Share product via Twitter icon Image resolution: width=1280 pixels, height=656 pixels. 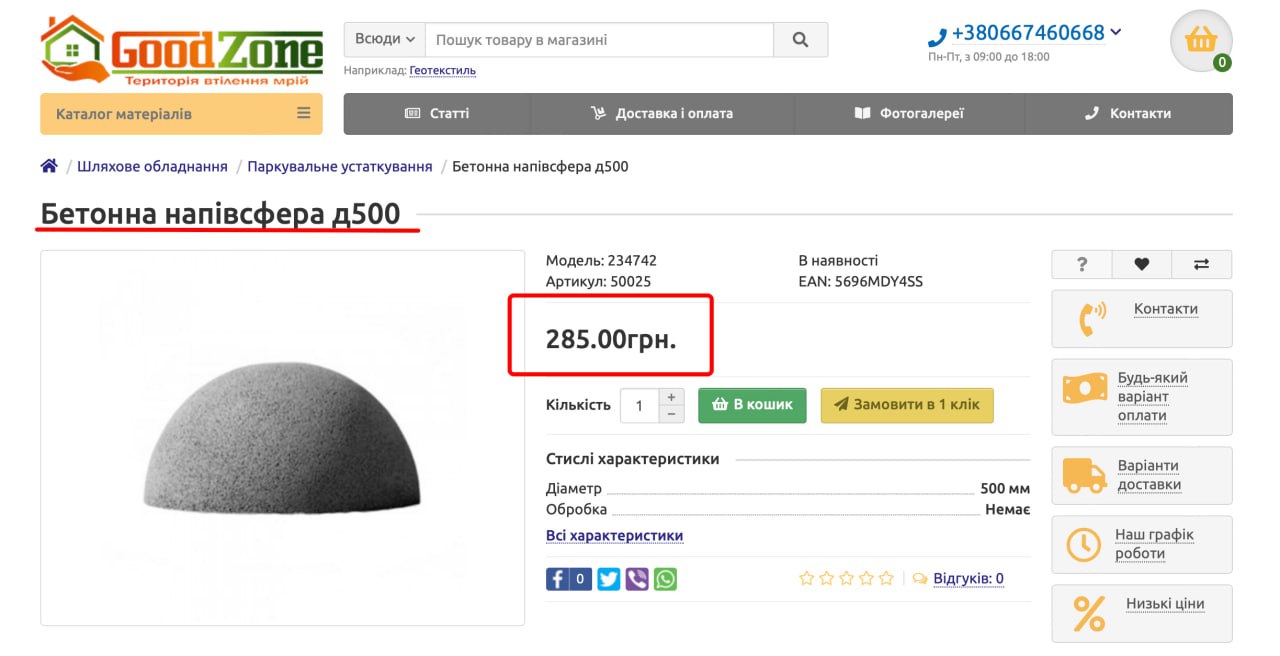(x=609, y=579)
